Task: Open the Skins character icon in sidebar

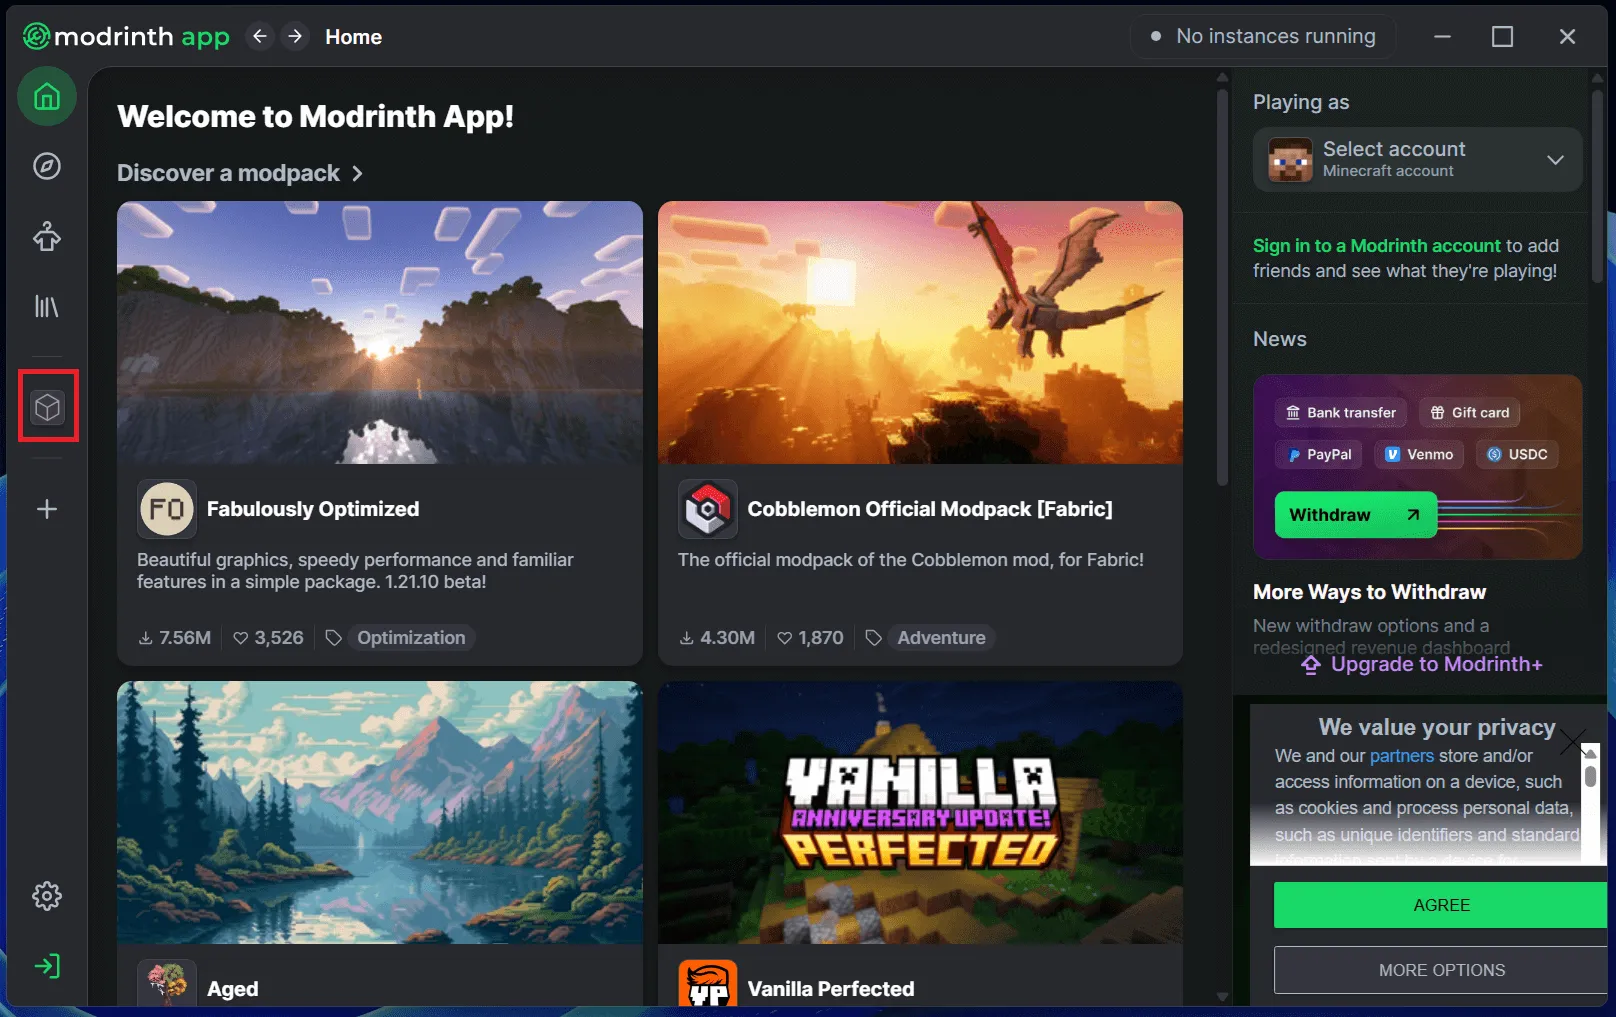Action: click(47, 237)
